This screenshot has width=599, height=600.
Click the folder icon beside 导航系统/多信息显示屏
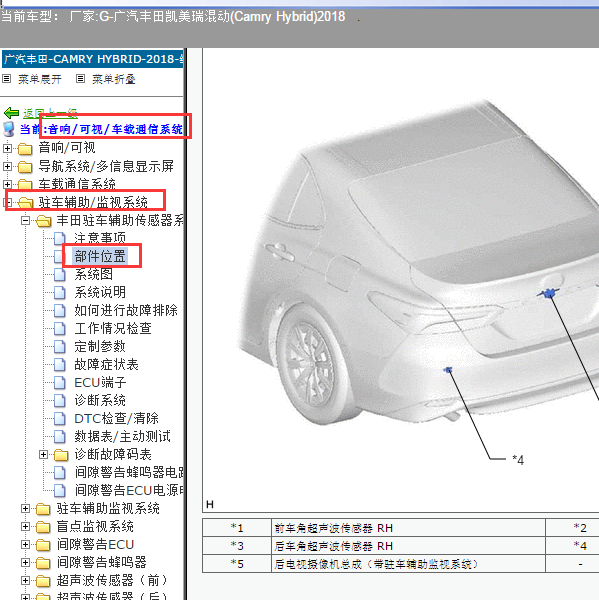[x=25, y=167]
